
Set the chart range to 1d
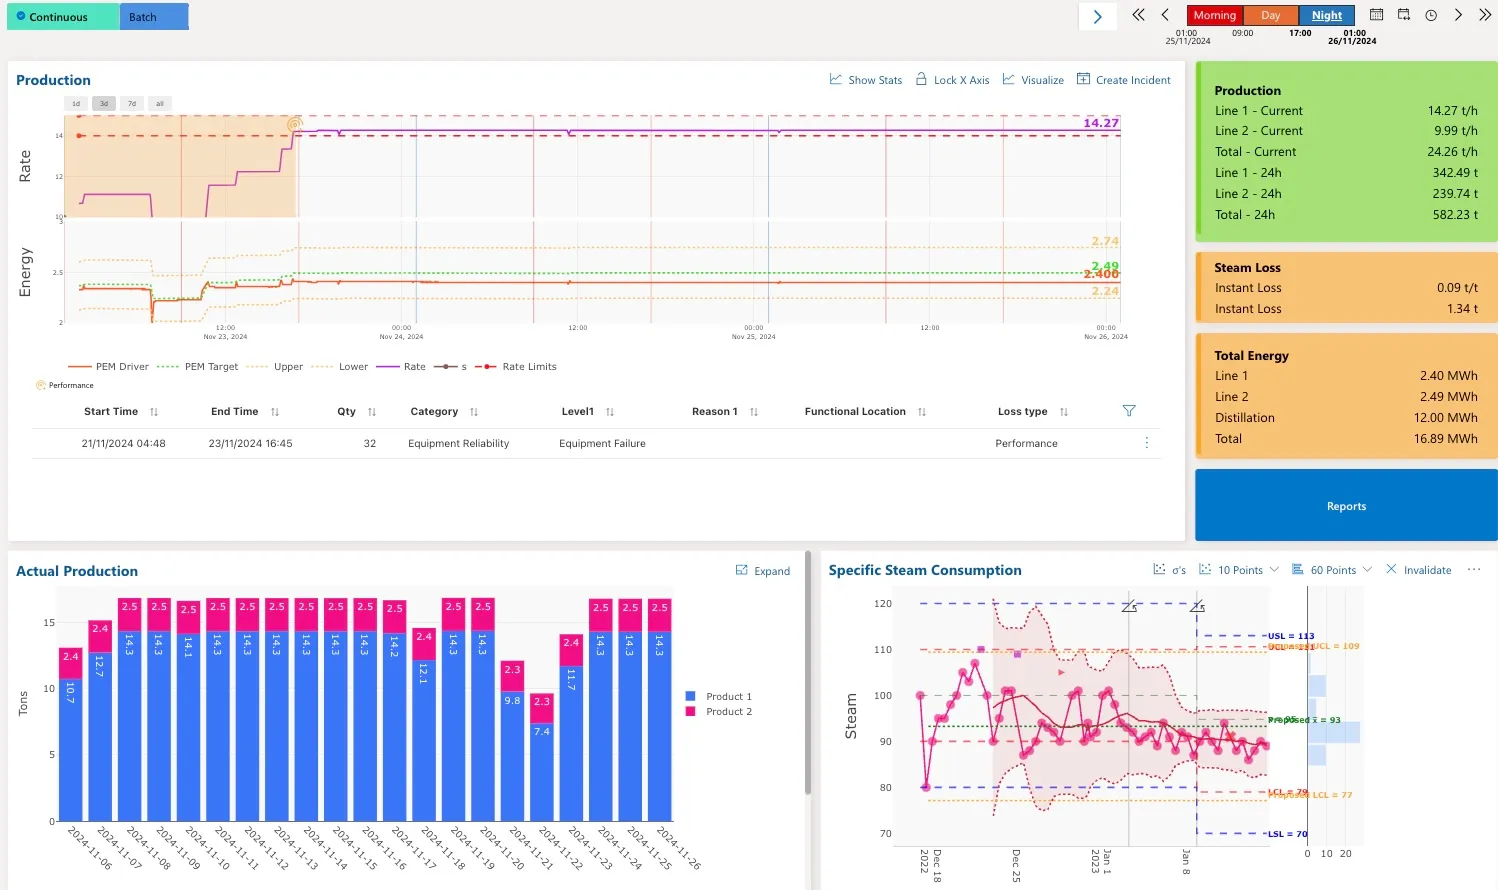(x=76, y=103)
